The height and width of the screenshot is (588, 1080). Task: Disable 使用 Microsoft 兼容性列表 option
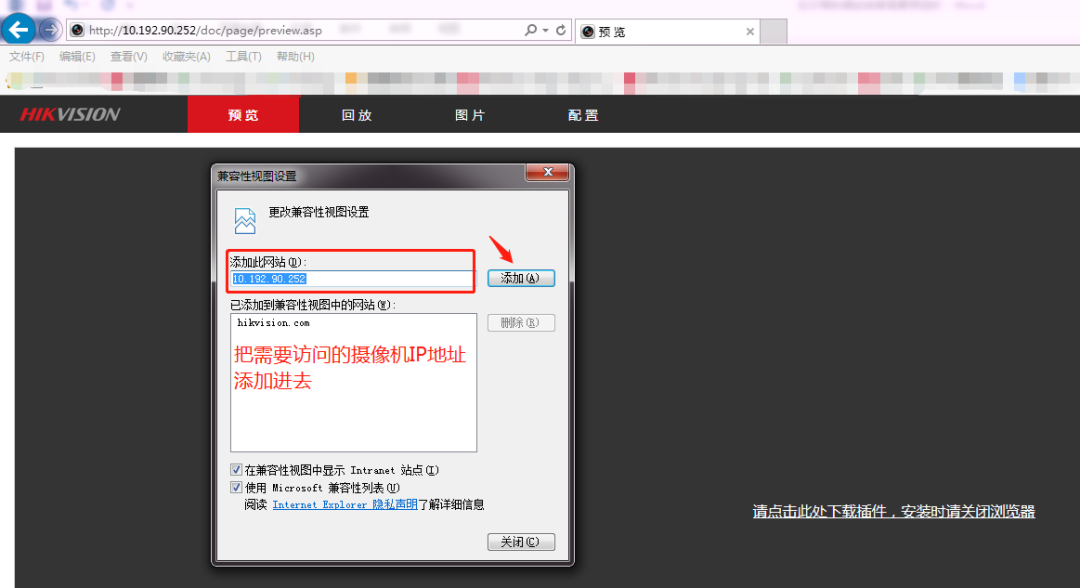pos(236,487)
